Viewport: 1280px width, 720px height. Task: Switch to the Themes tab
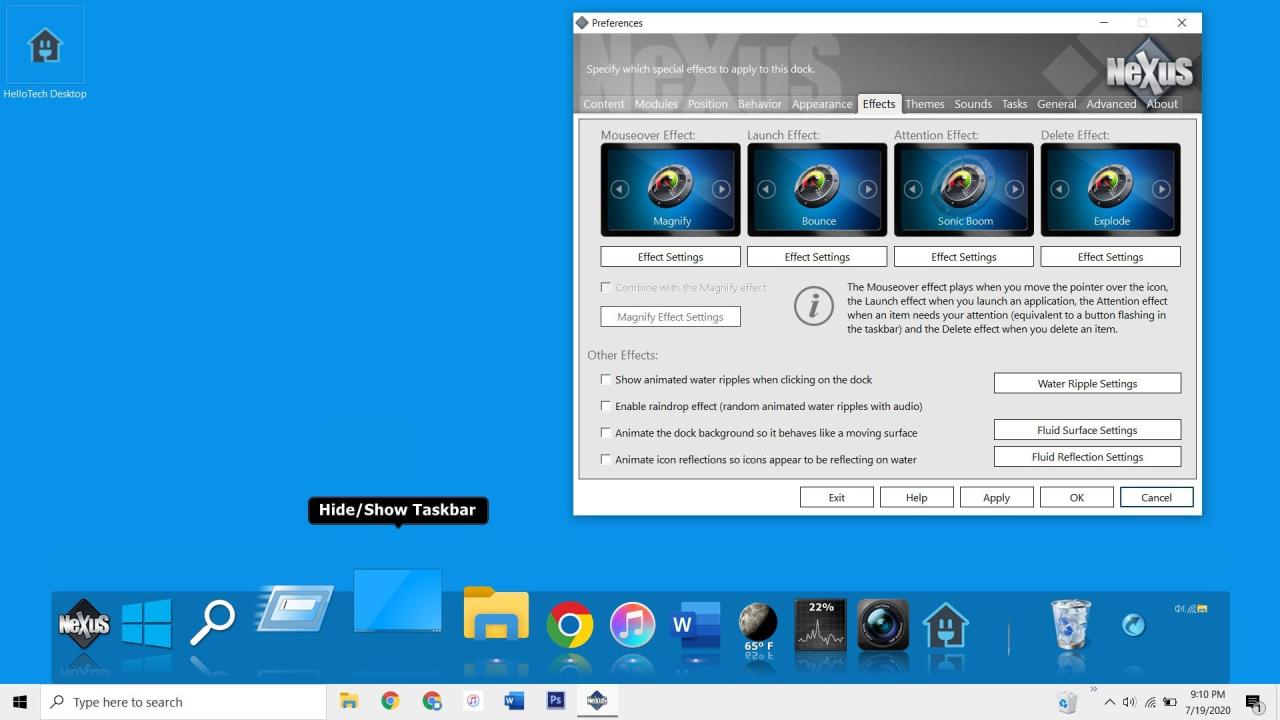pyautogui.click(x=924, y=104)
